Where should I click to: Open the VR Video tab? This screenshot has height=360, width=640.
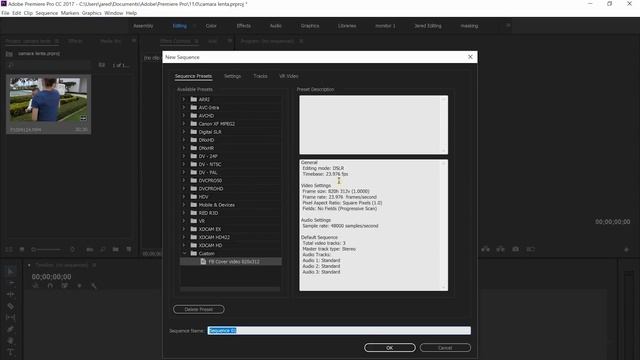[289, 76]
